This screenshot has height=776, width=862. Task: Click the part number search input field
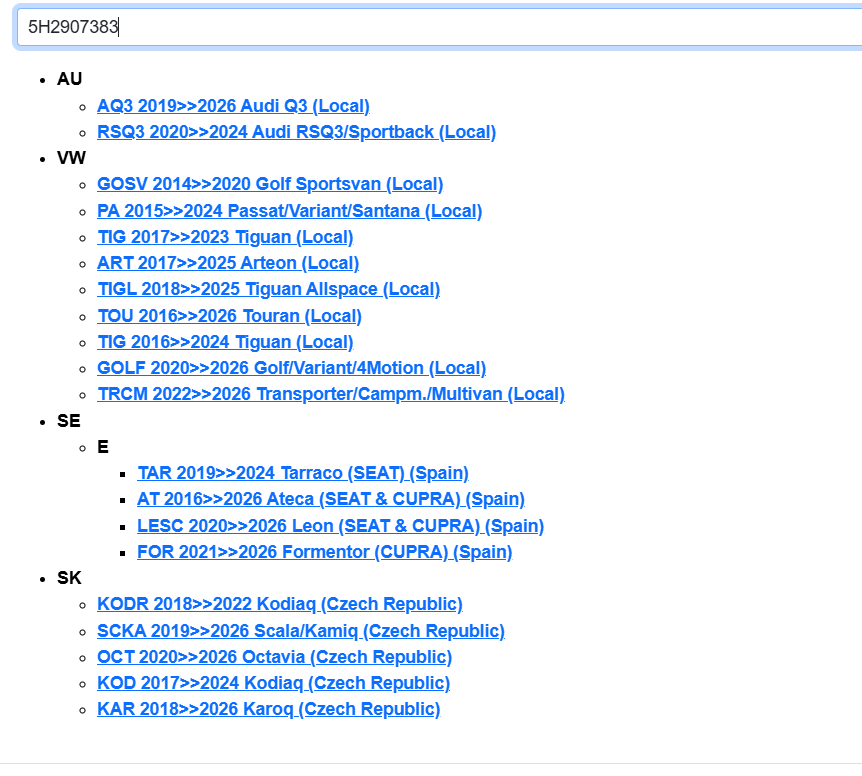pyautogui.click(x=440, y=27)
